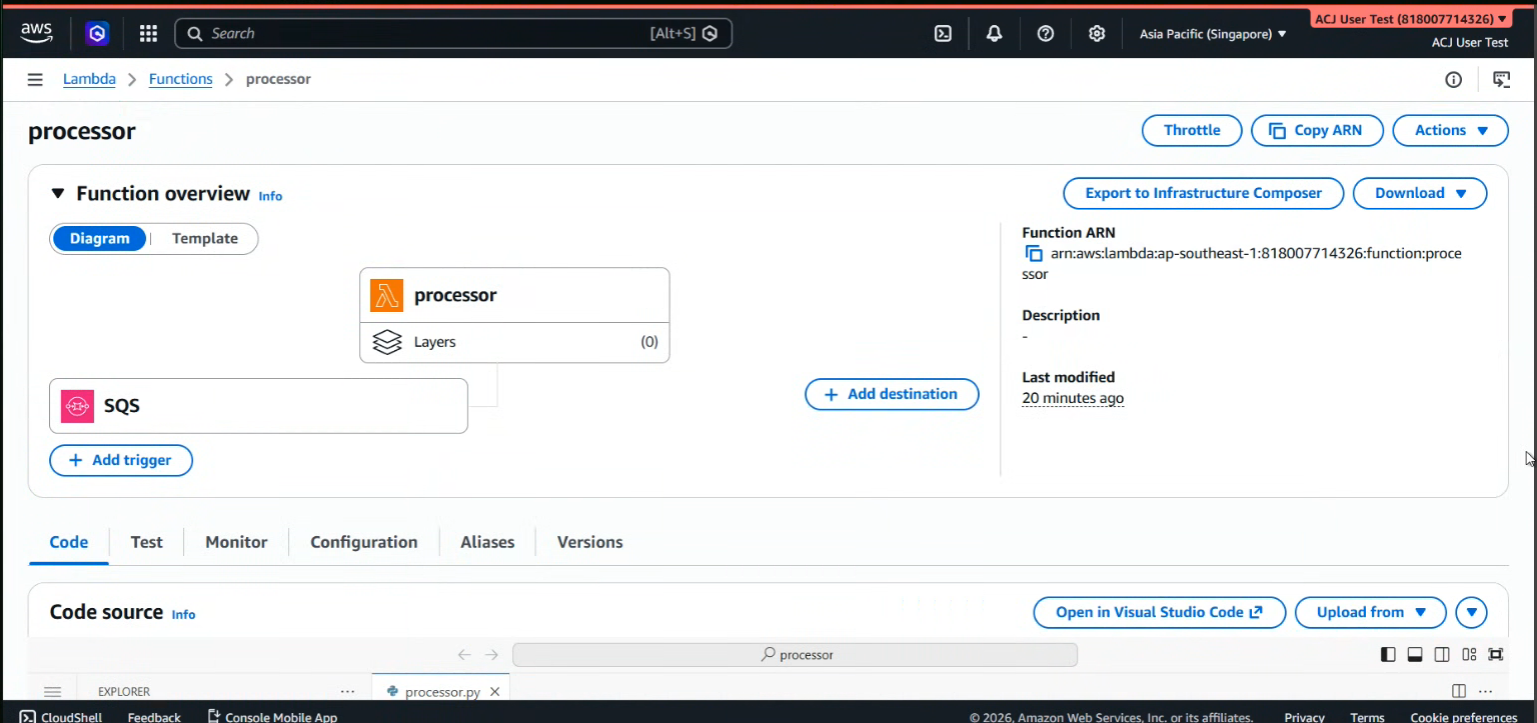This screenshot has width=1537, height=723.
Task: Switch to the Code tab
Action: (69, 543)
